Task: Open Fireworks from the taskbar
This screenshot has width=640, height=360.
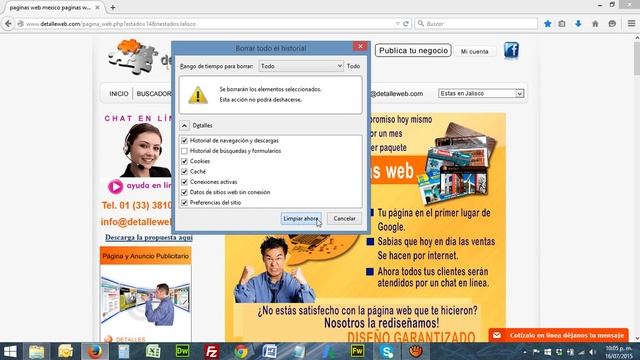Action: tap(358, 351)
